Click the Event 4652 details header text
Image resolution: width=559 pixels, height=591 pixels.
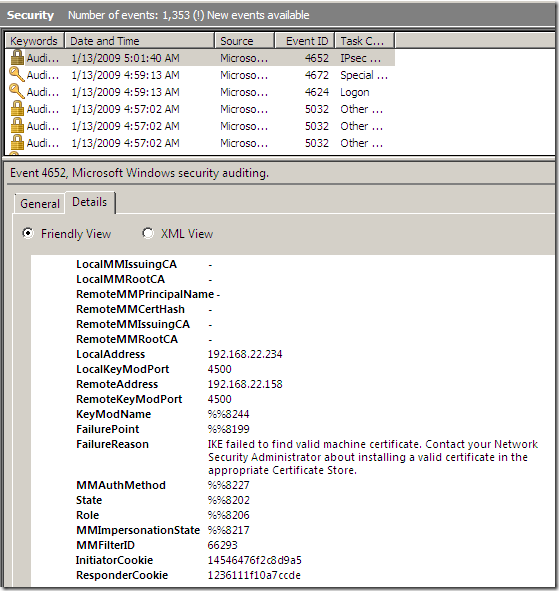[x=139, y=173]
